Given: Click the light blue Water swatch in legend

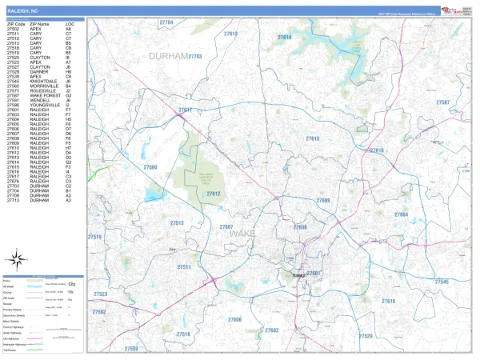Looking at the screenshot, I should pyautogui.click(x=35, y=286).
